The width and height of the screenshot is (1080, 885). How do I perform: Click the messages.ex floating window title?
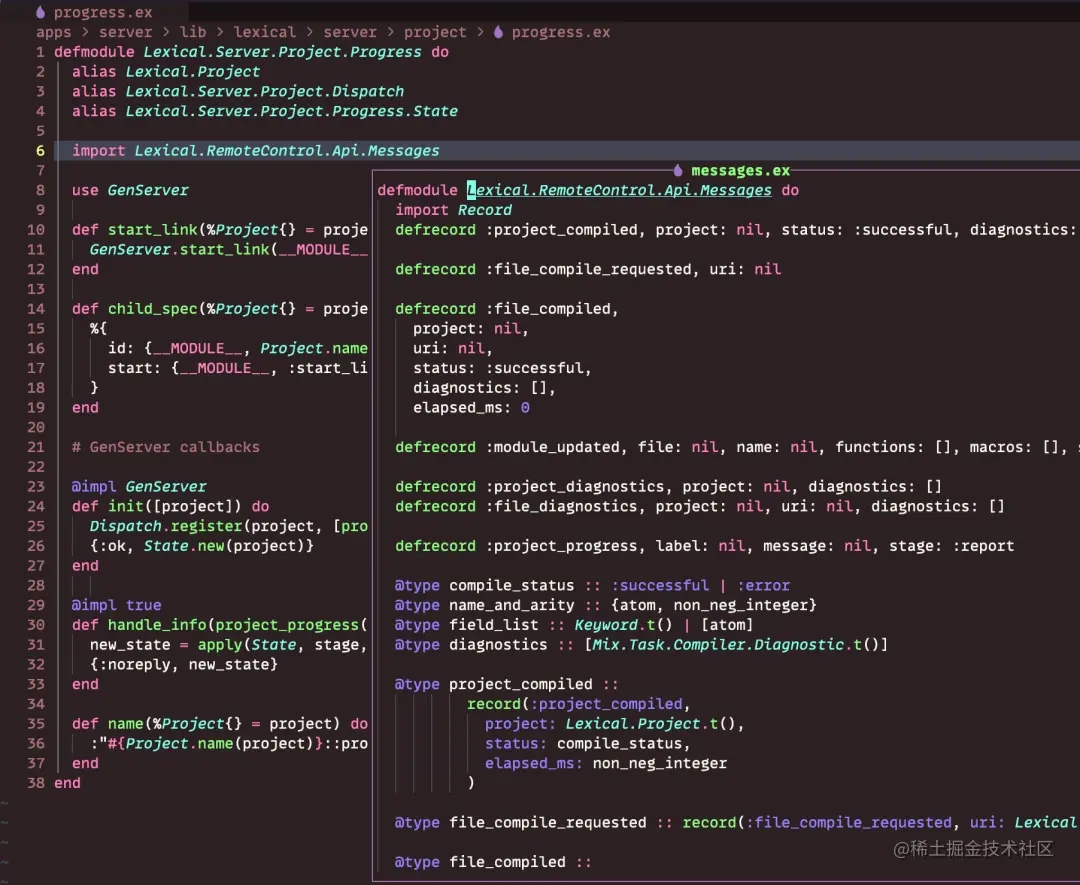pos(740,170)
